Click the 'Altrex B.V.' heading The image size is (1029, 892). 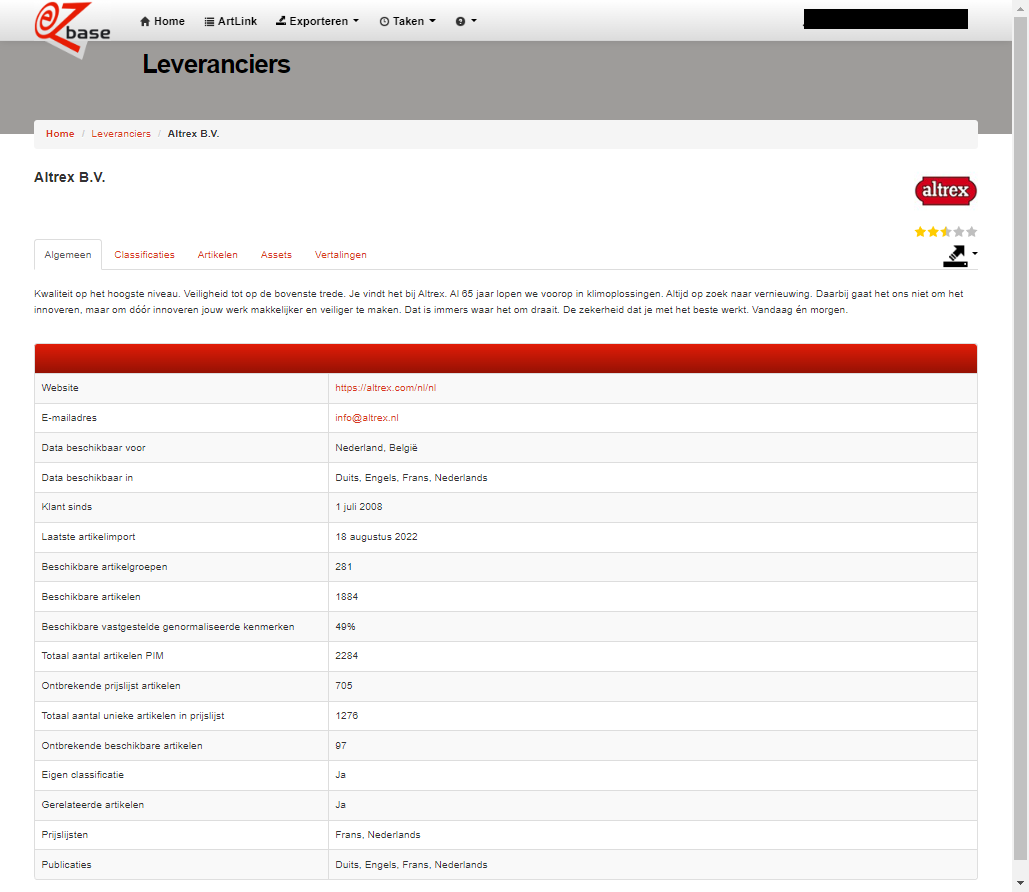[x=70, y=177]
